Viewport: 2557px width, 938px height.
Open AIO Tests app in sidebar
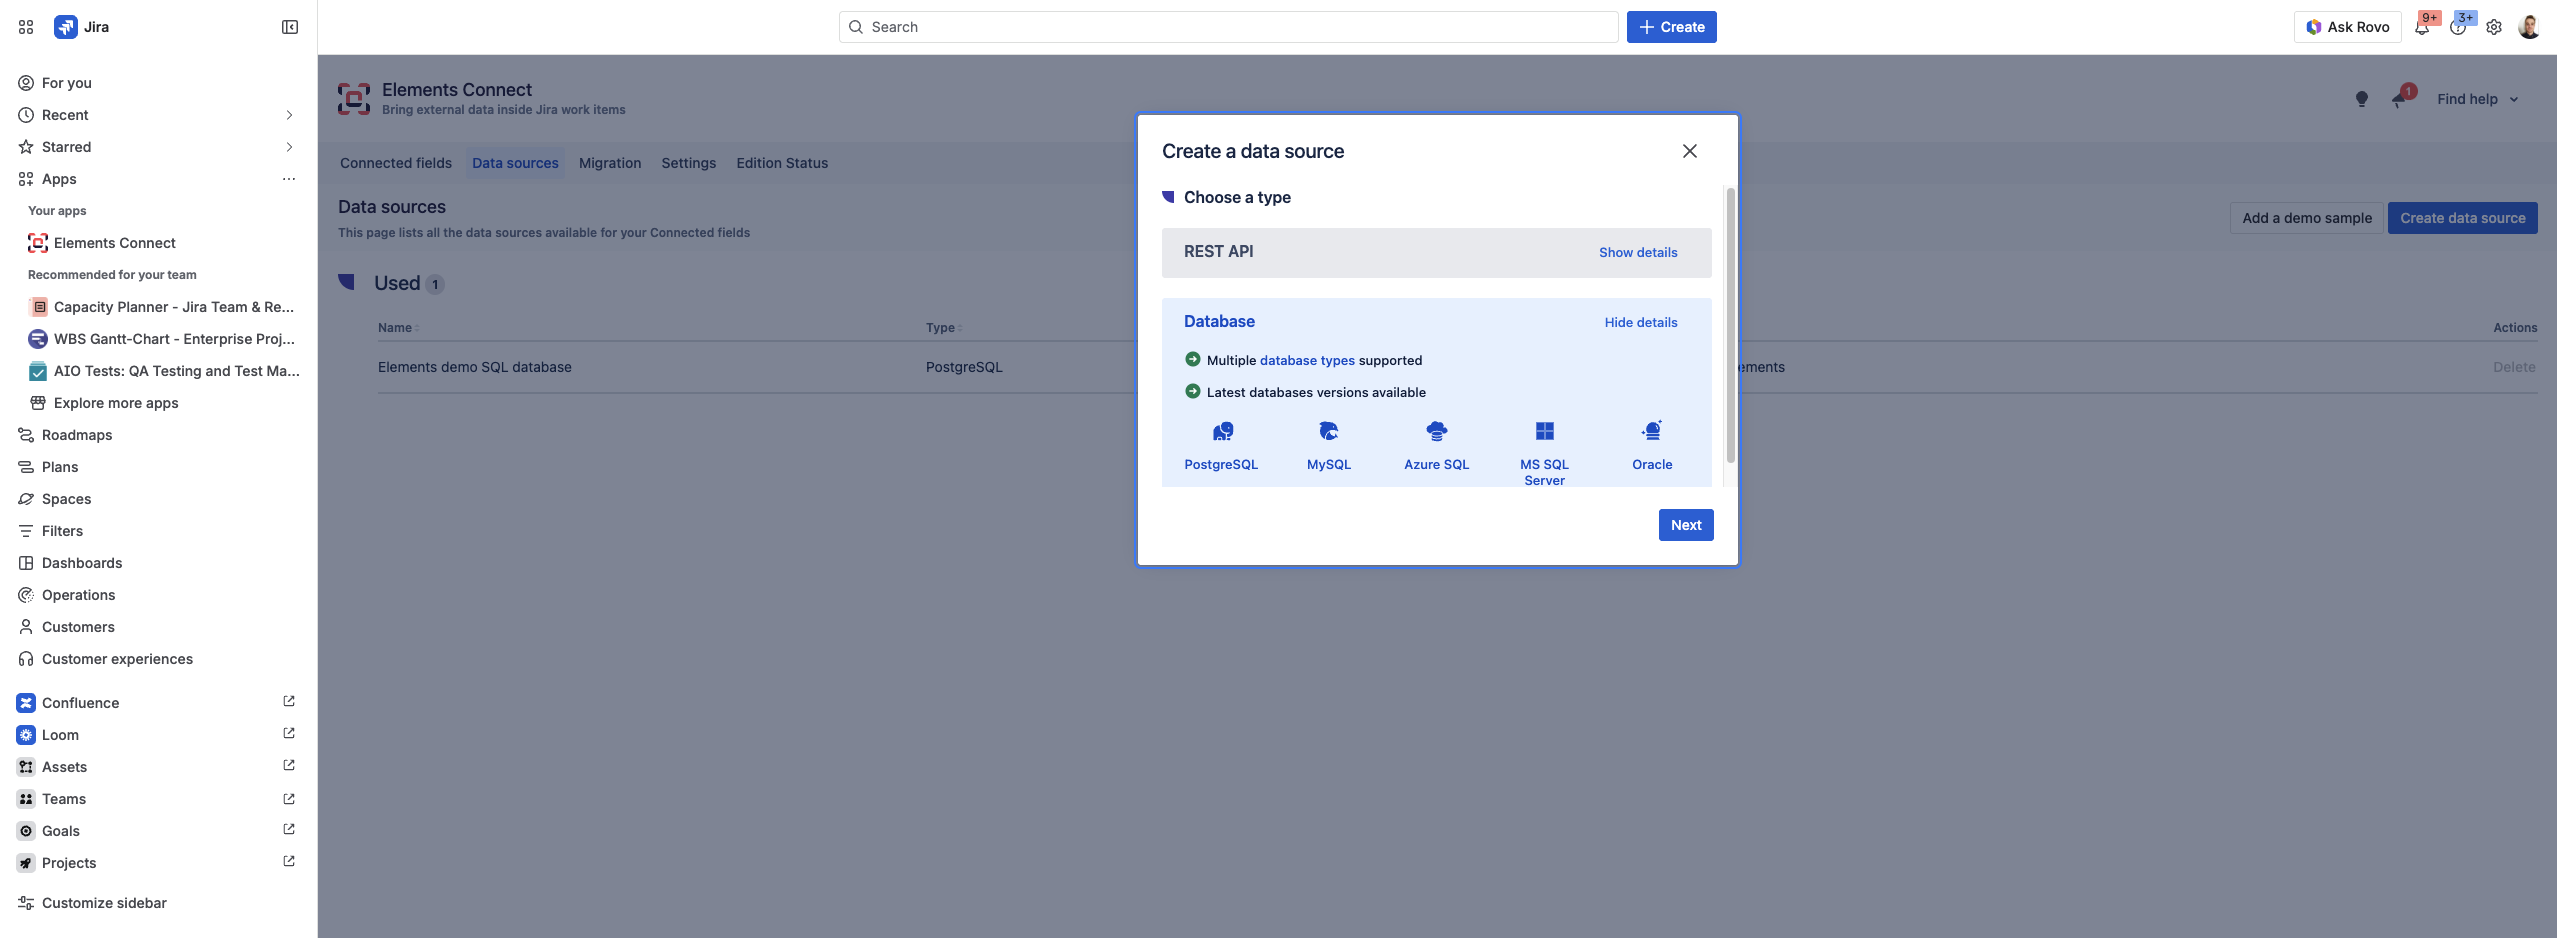(164, 371)
